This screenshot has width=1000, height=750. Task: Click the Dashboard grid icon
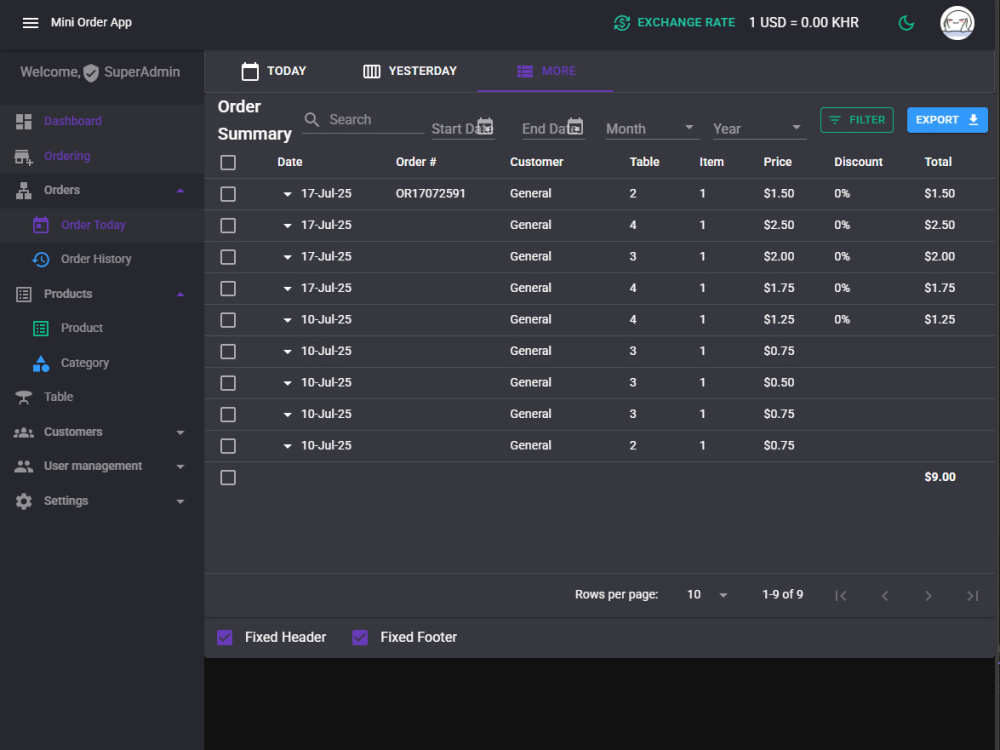(x=24, y=121)
